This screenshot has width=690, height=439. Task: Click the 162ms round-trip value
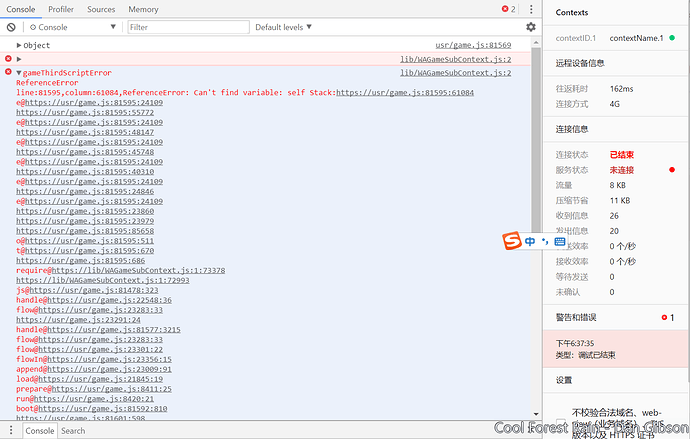click(x=621, y=88)
